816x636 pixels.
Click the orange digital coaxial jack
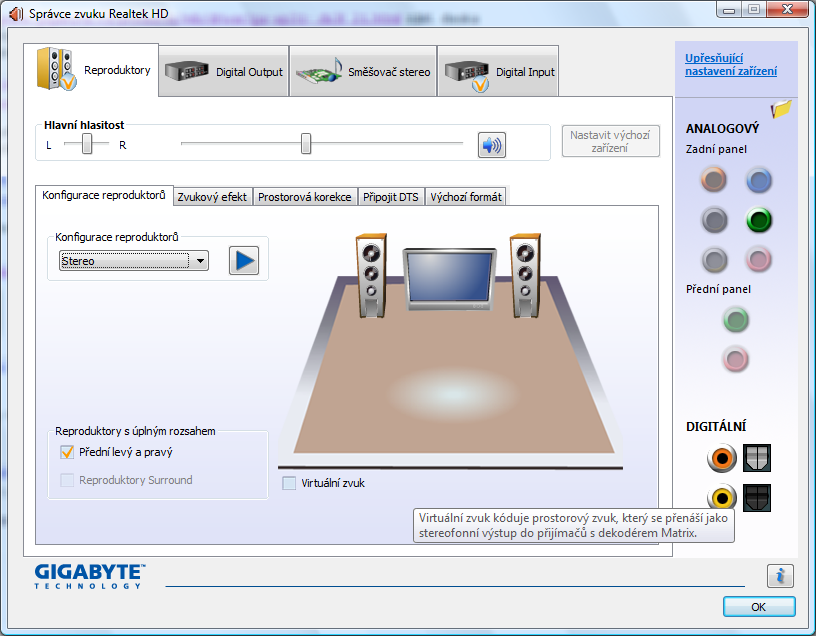pyautogui.click(x=722, y=458)
